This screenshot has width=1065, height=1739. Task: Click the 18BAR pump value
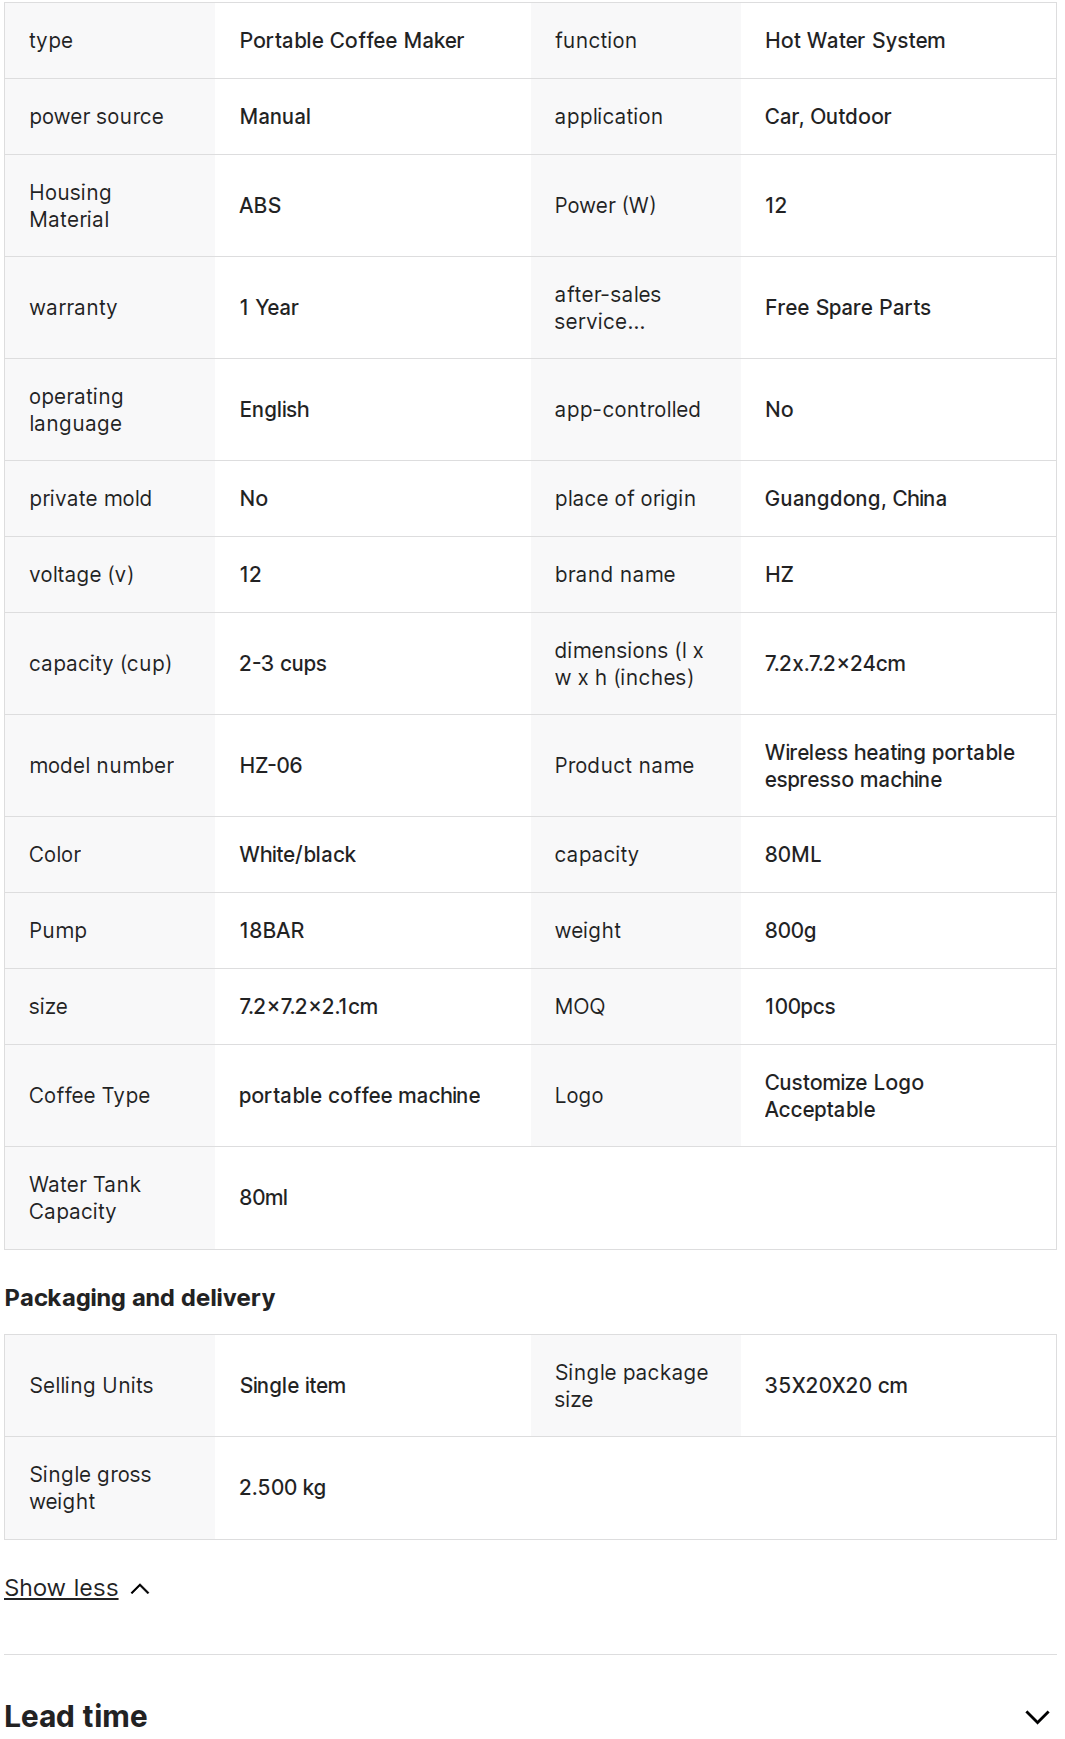tap(271, 931)
